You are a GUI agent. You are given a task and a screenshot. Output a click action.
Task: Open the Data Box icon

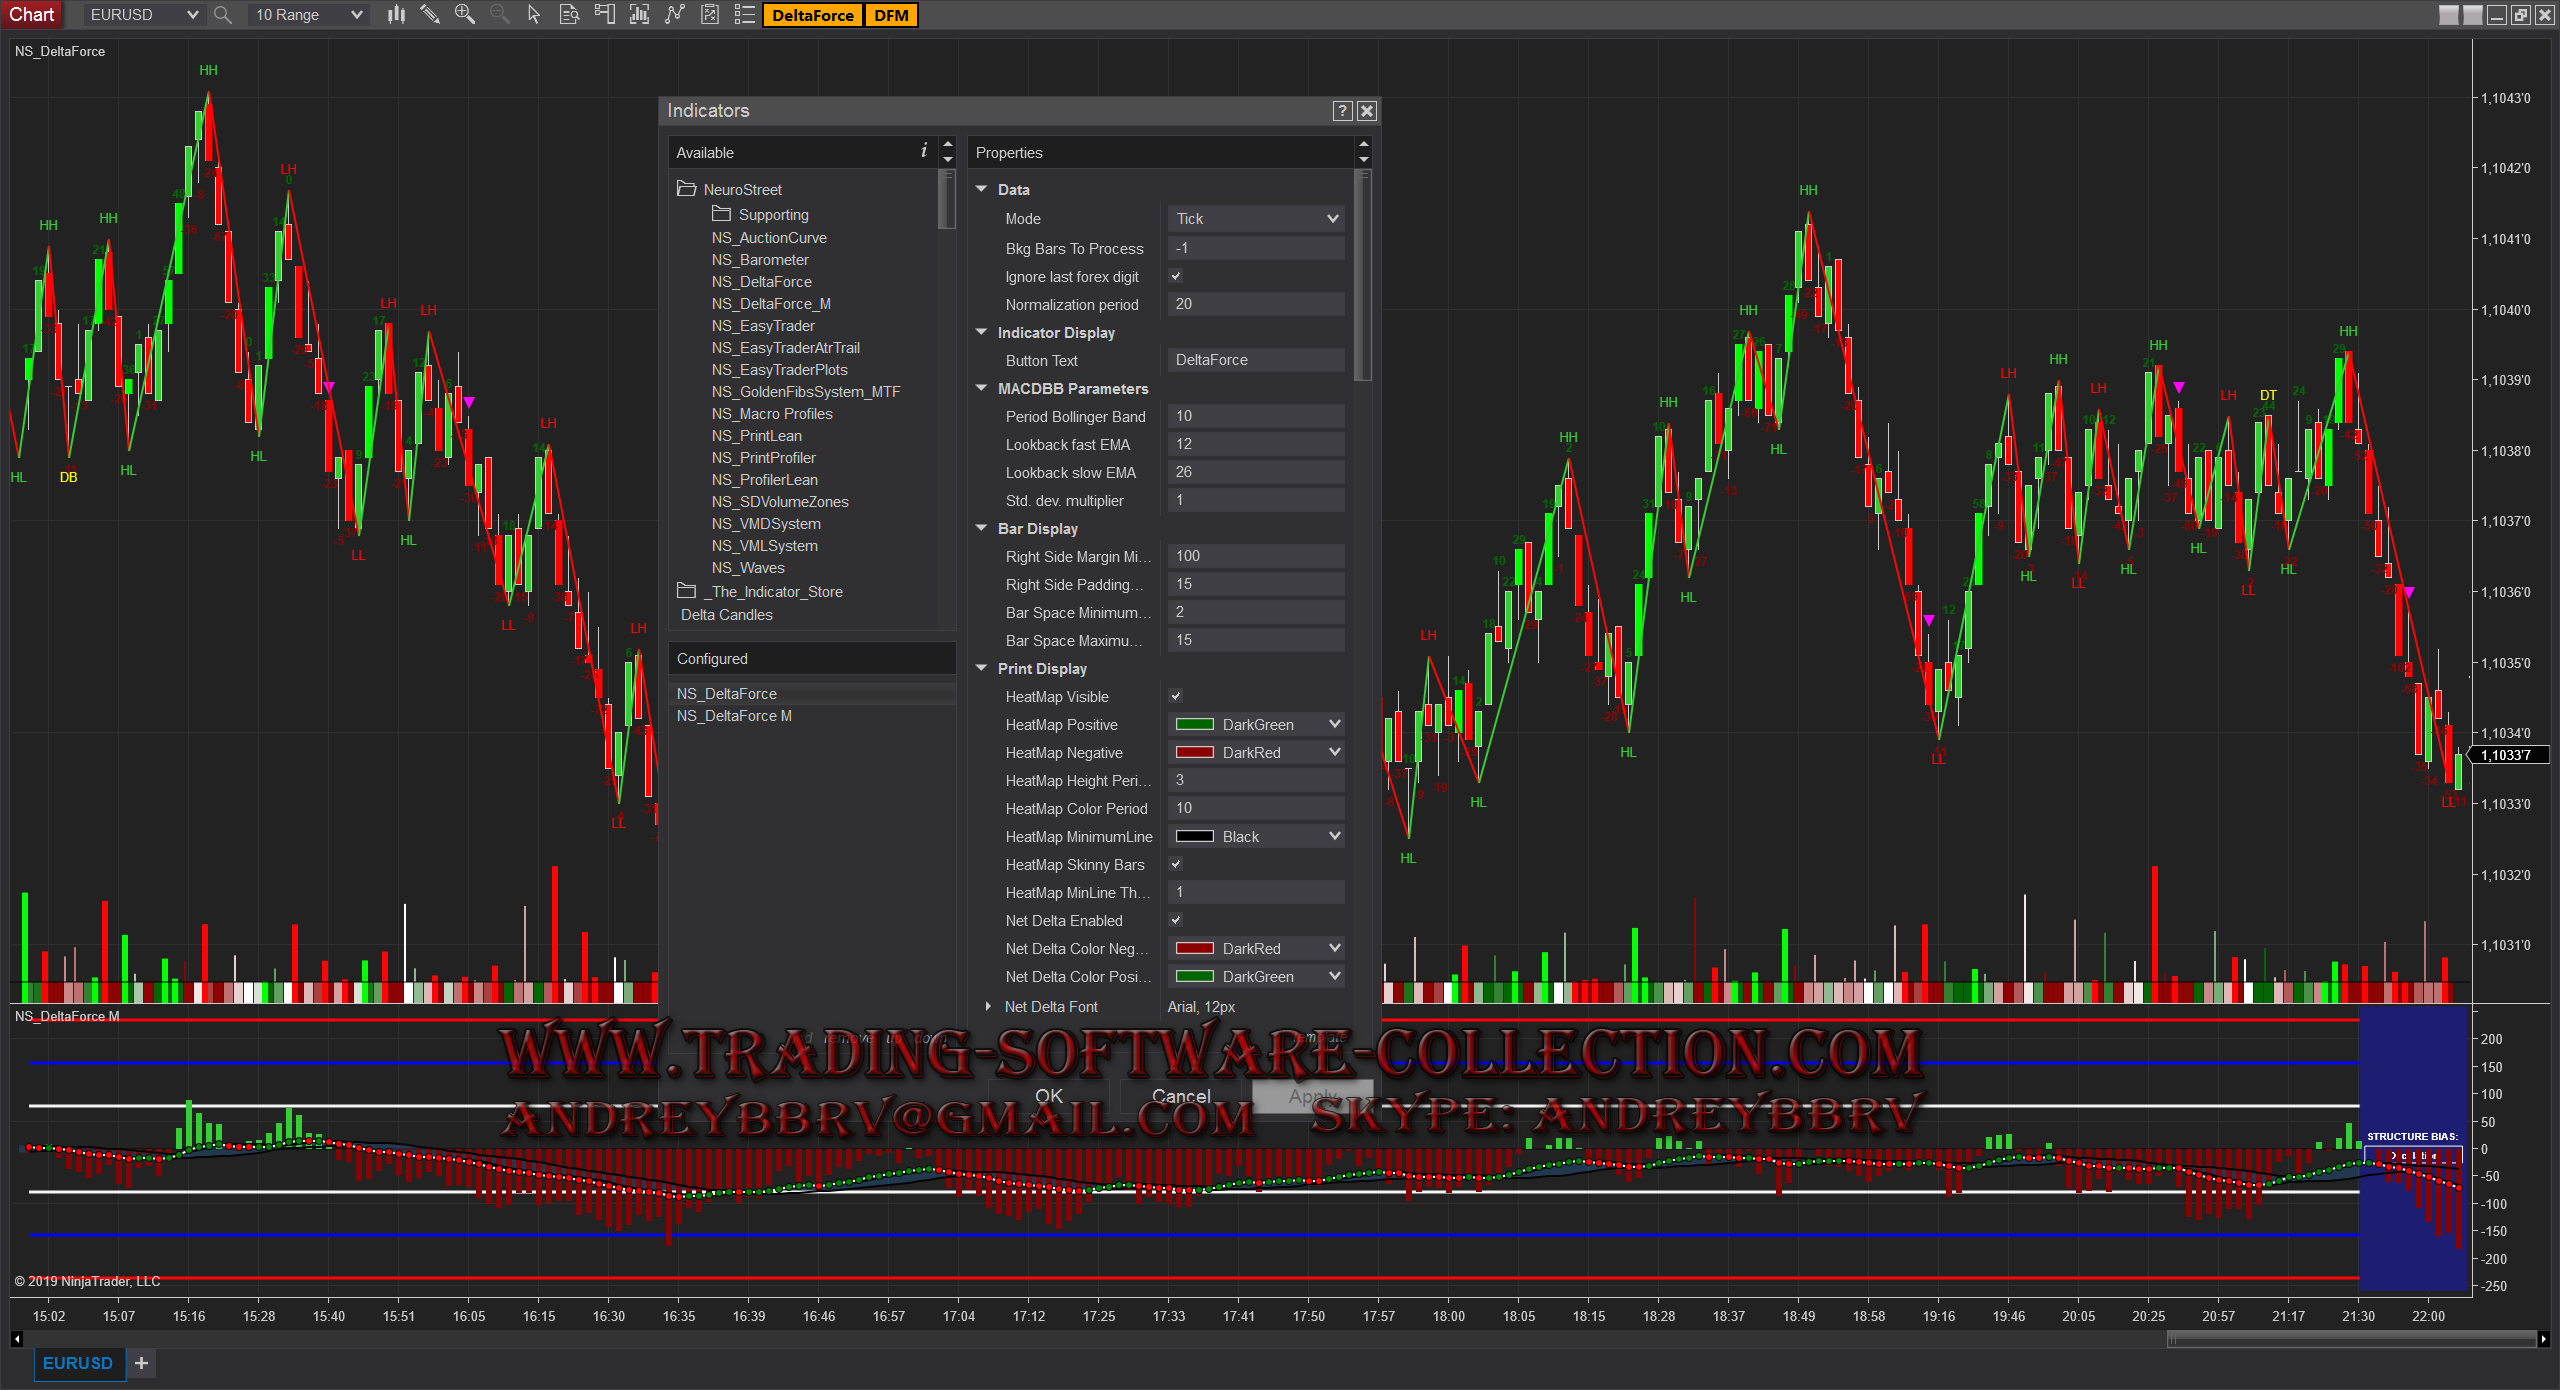pyautogui.click(x=569, y=15)
